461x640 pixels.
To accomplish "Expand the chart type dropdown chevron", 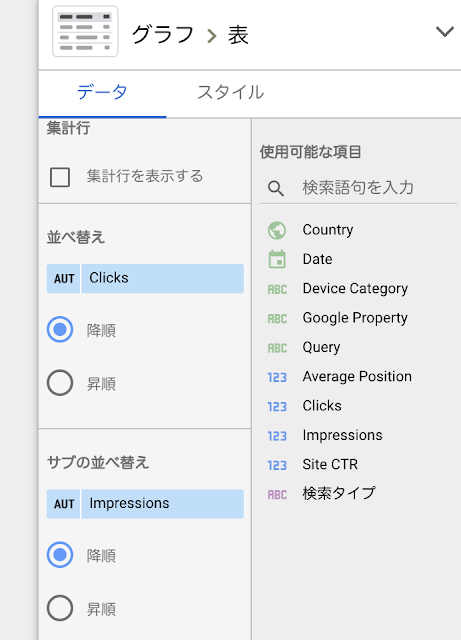I will point(445,31).
